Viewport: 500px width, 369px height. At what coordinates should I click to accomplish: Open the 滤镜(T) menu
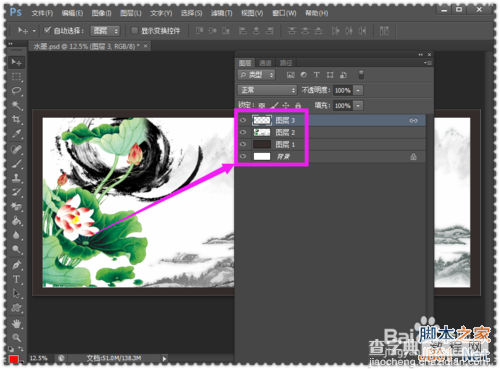[x=222, y=13]
